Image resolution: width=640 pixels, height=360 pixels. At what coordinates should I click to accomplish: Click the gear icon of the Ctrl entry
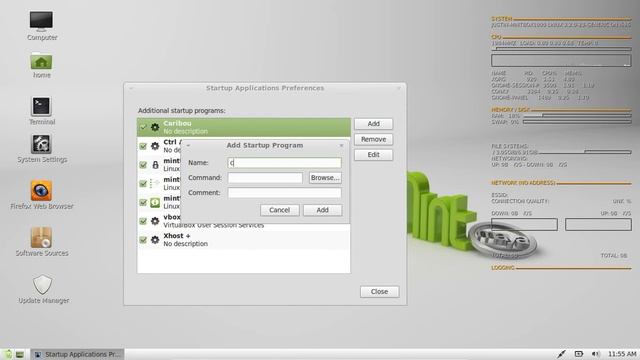pyautogui.click(x=155, y=146)
